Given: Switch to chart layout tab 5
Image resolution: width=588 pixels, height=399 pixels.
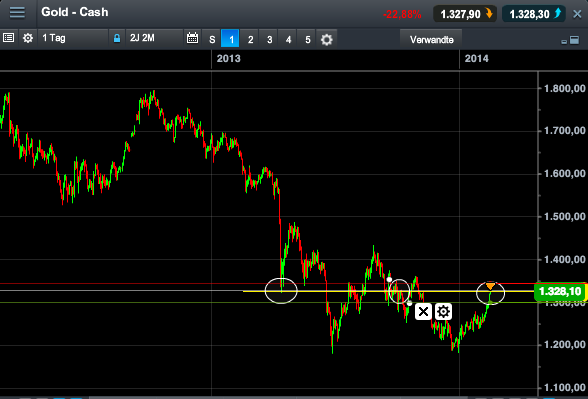Looking at the screenshot, I should point(308,39).
